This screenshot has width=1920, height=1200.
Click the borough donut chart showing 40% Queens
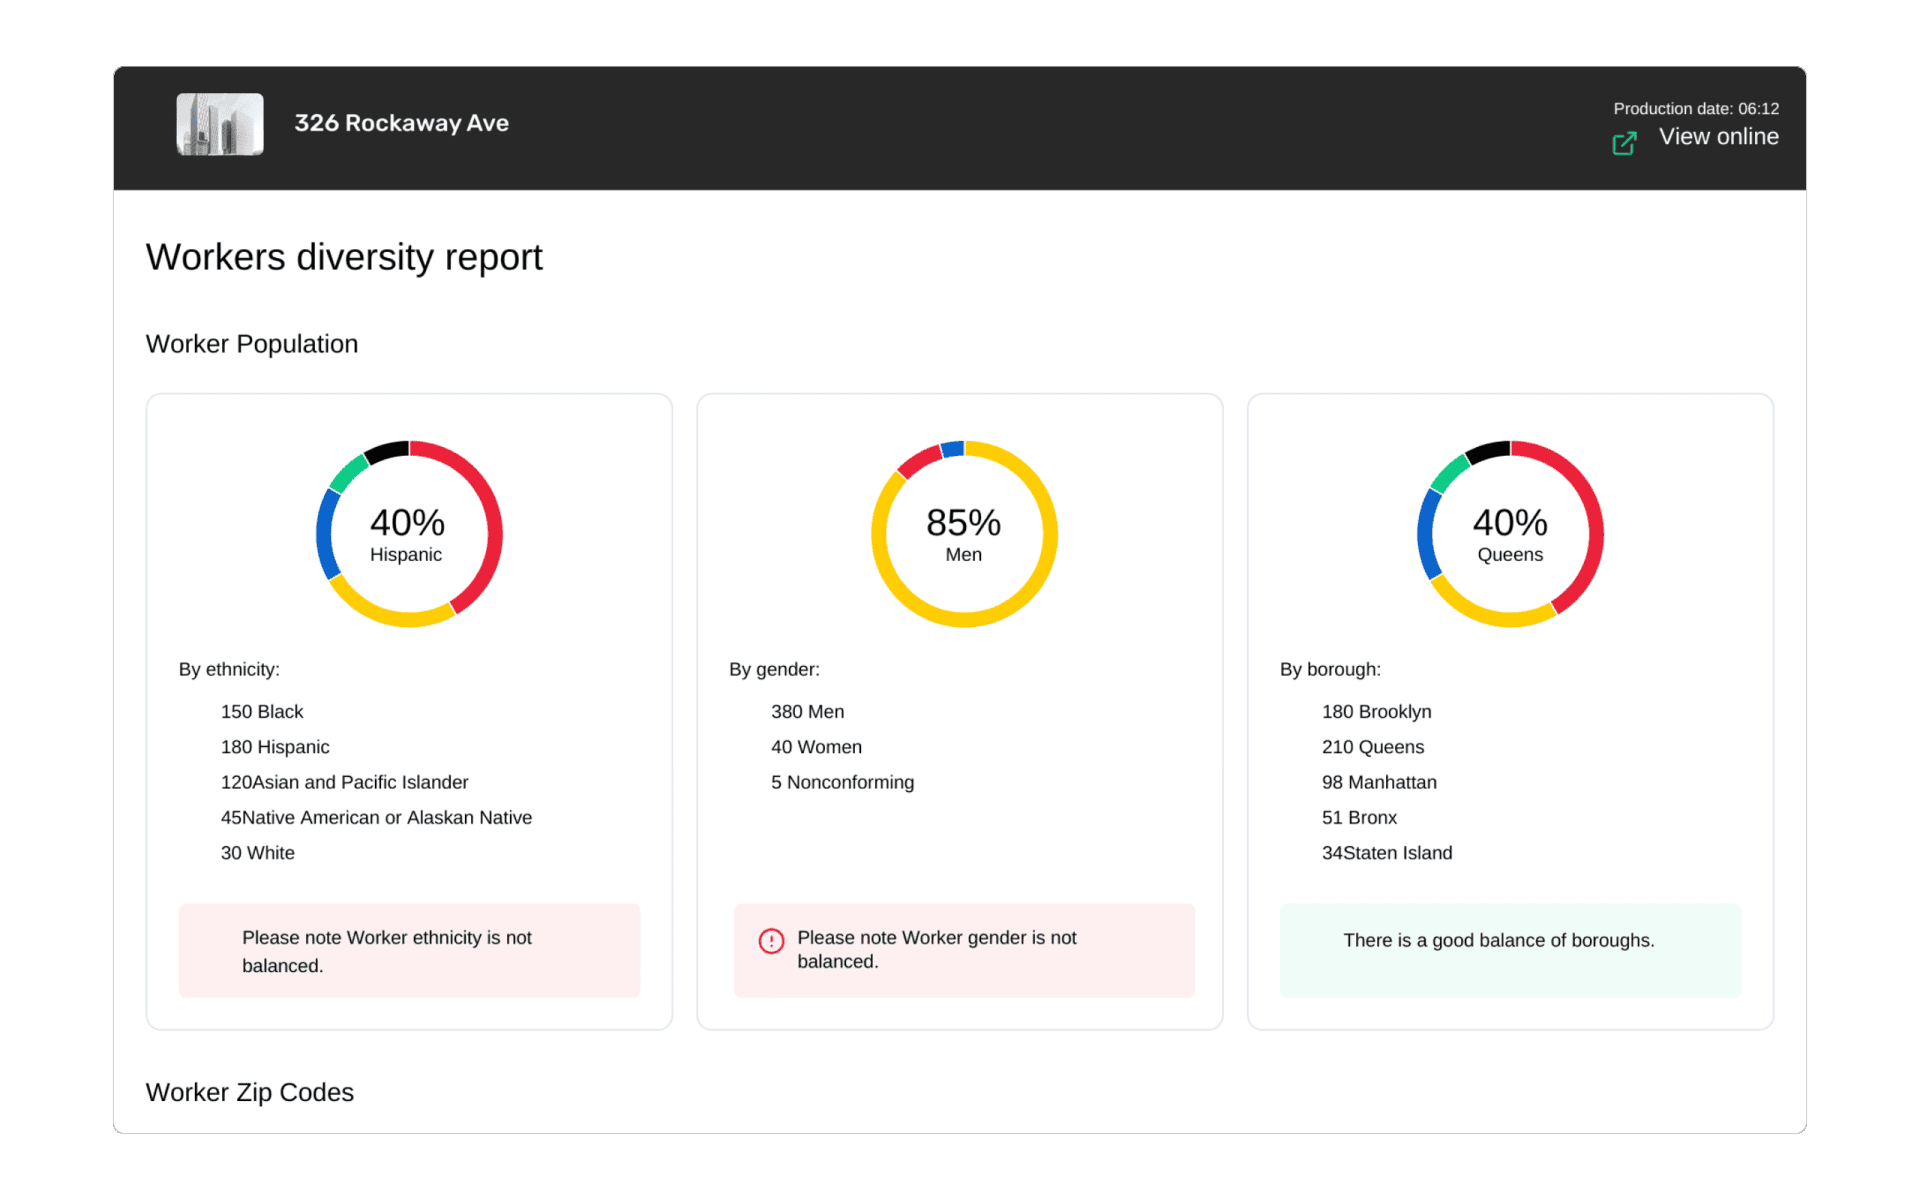click(x=1510, y=534)
